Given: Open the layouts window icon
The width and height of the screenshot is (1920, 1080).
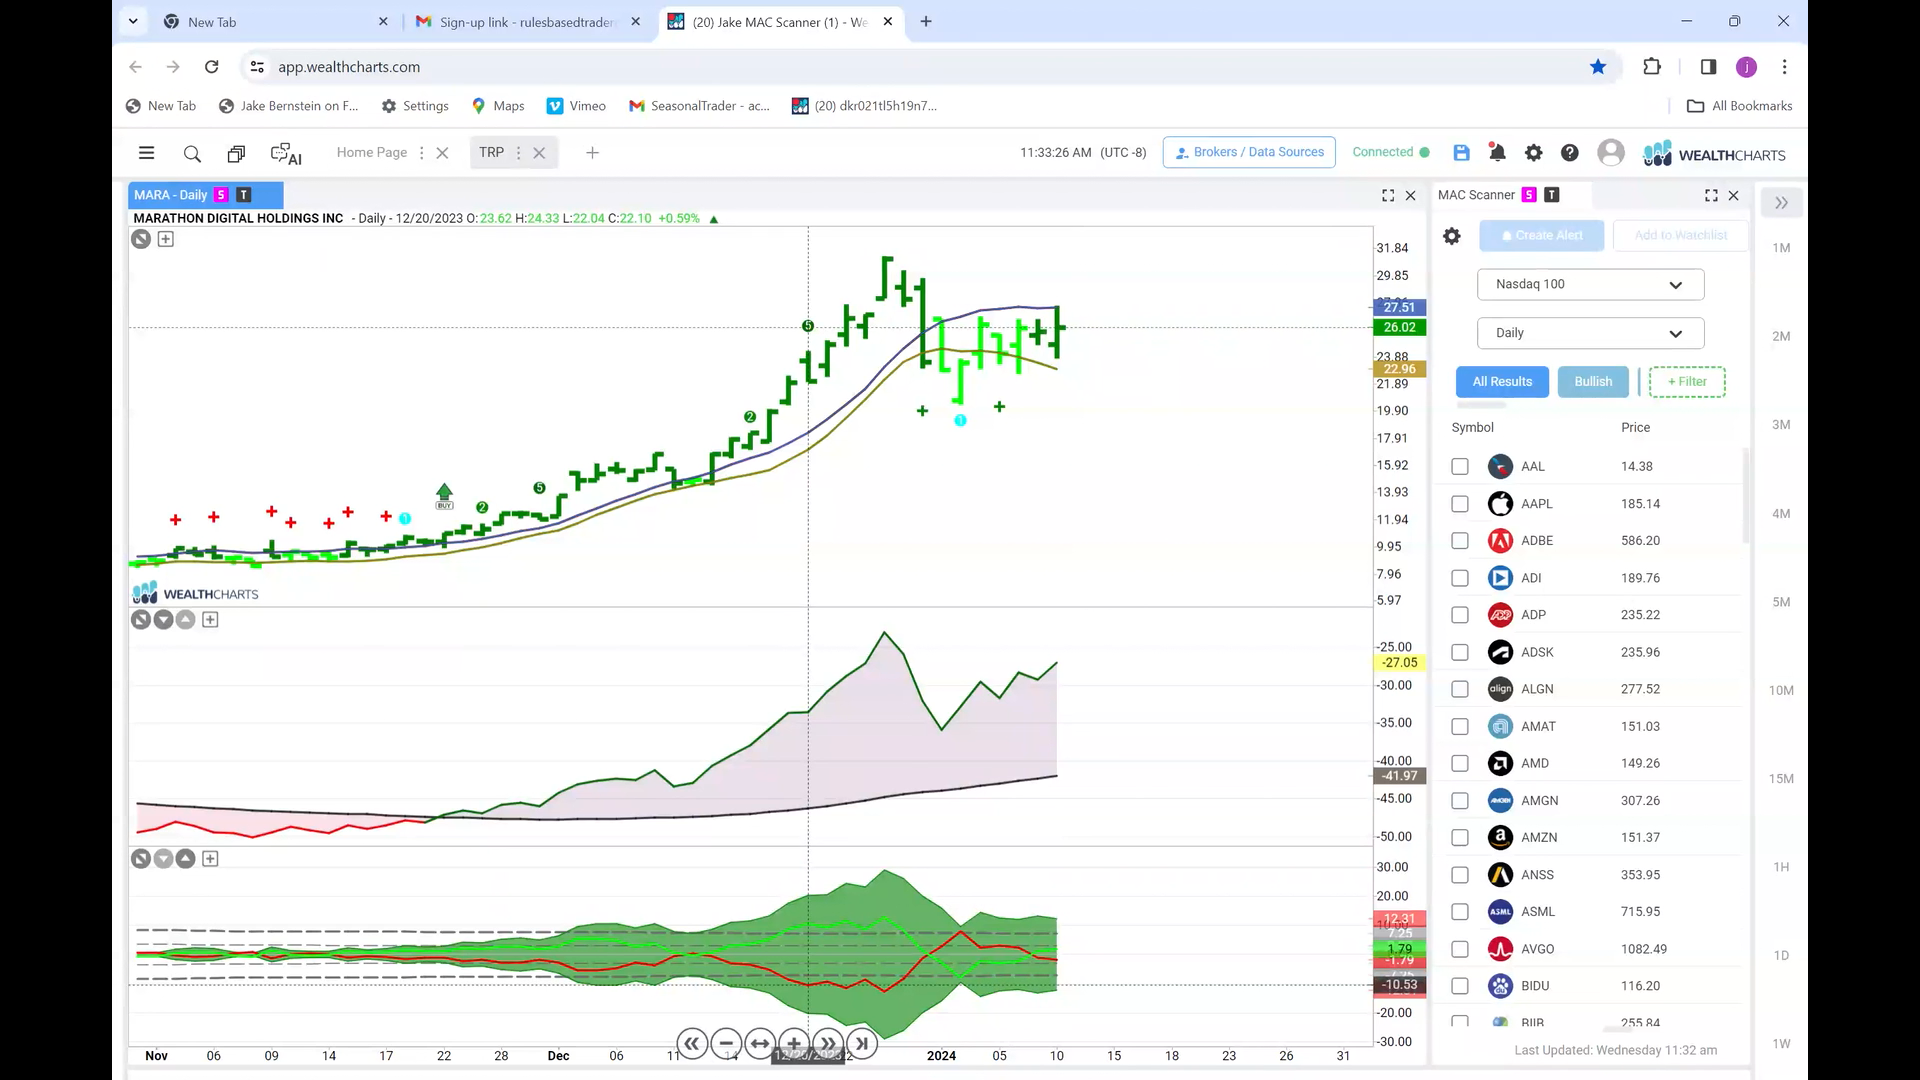Looking at the screenshot, I should tap(236, 153).
